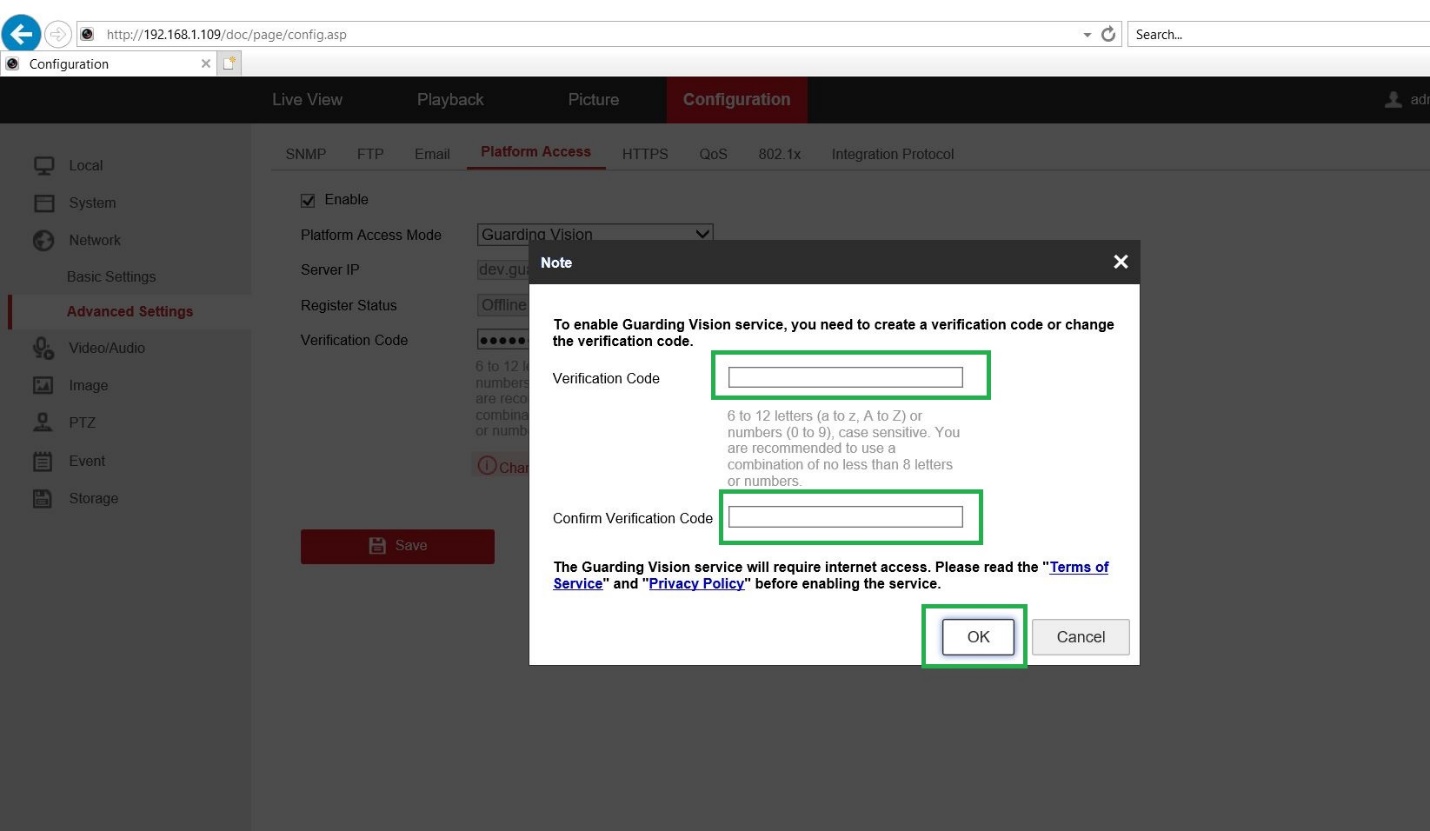Click the Register Status field
Screen dimensions: 1430x831
tap(503, 305)
